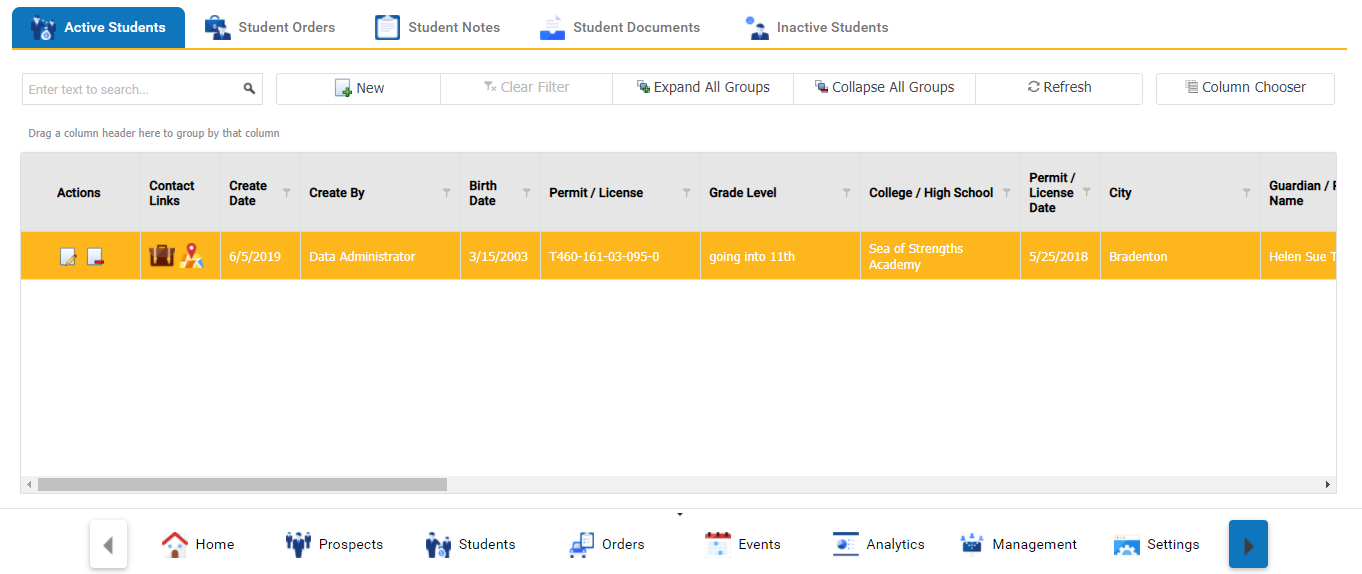1362x574 pixels.
Task: Click Expand All Groups button
Action: (703, 88)
